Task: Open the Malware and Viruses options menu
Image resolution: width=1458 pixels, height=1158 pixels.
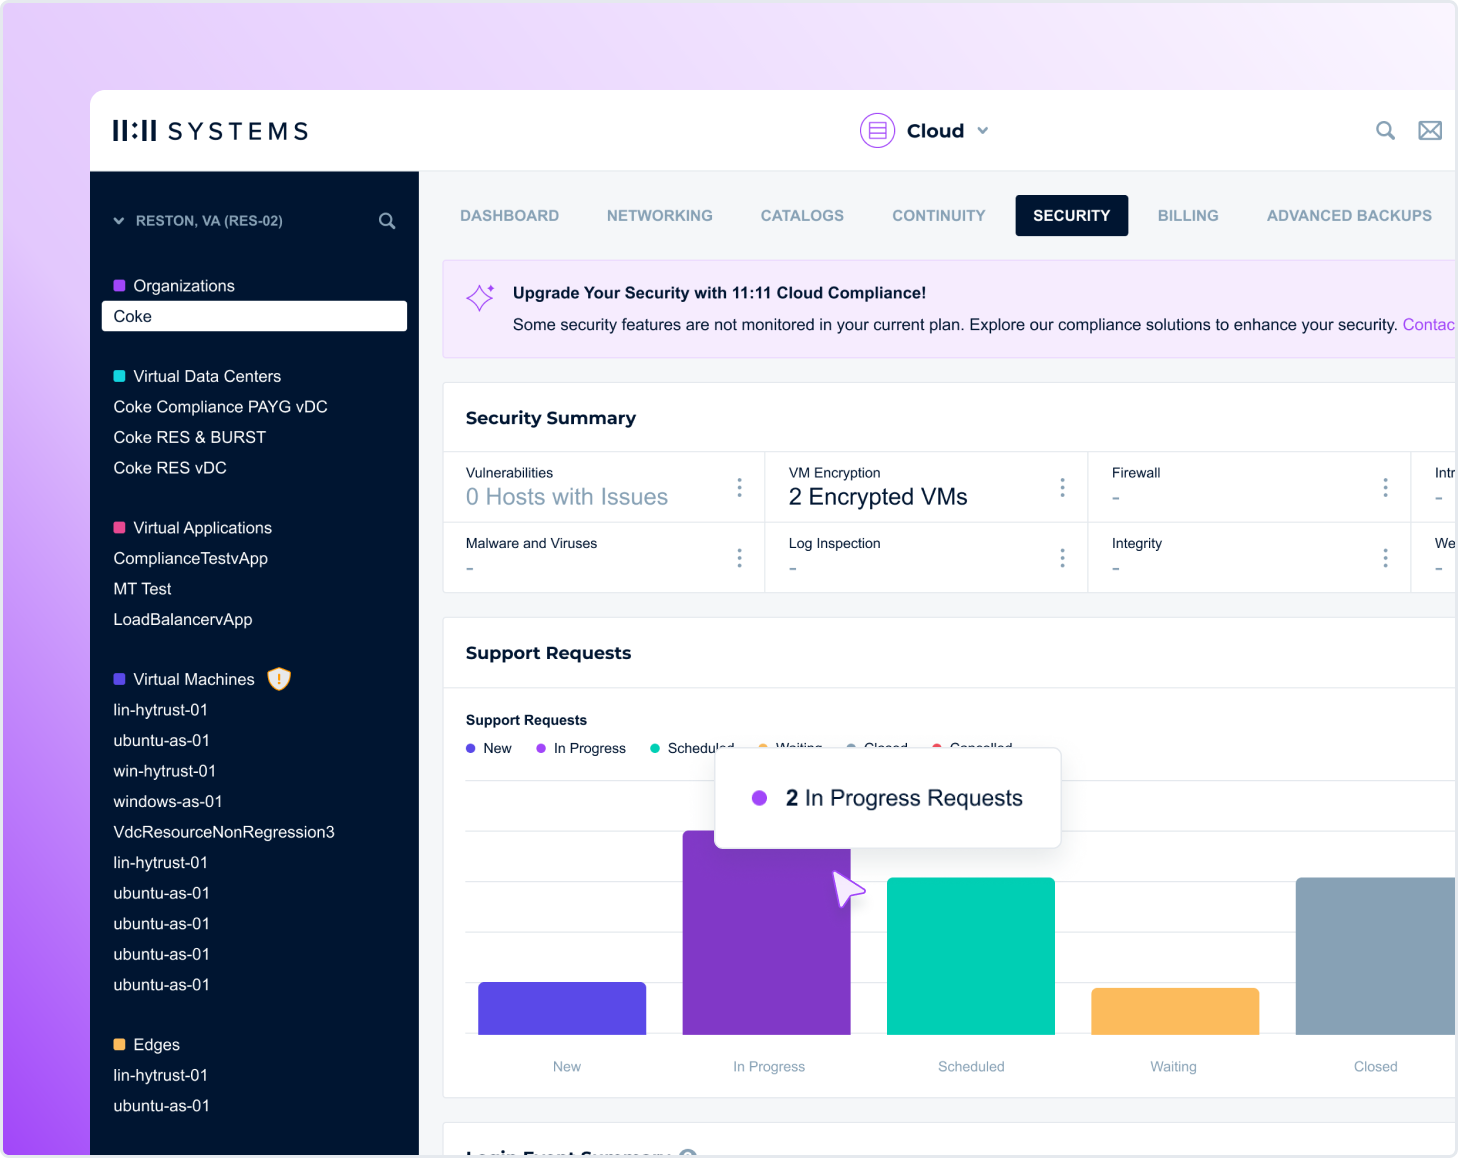Action: point(740,557)
